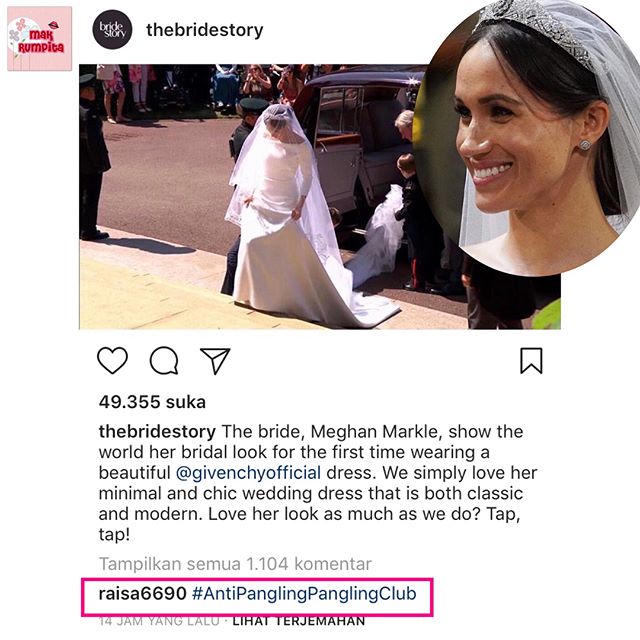Tap the Mak Rumpita logo
The height and width of the screenshot is (640, 640).
click(40, 39)
